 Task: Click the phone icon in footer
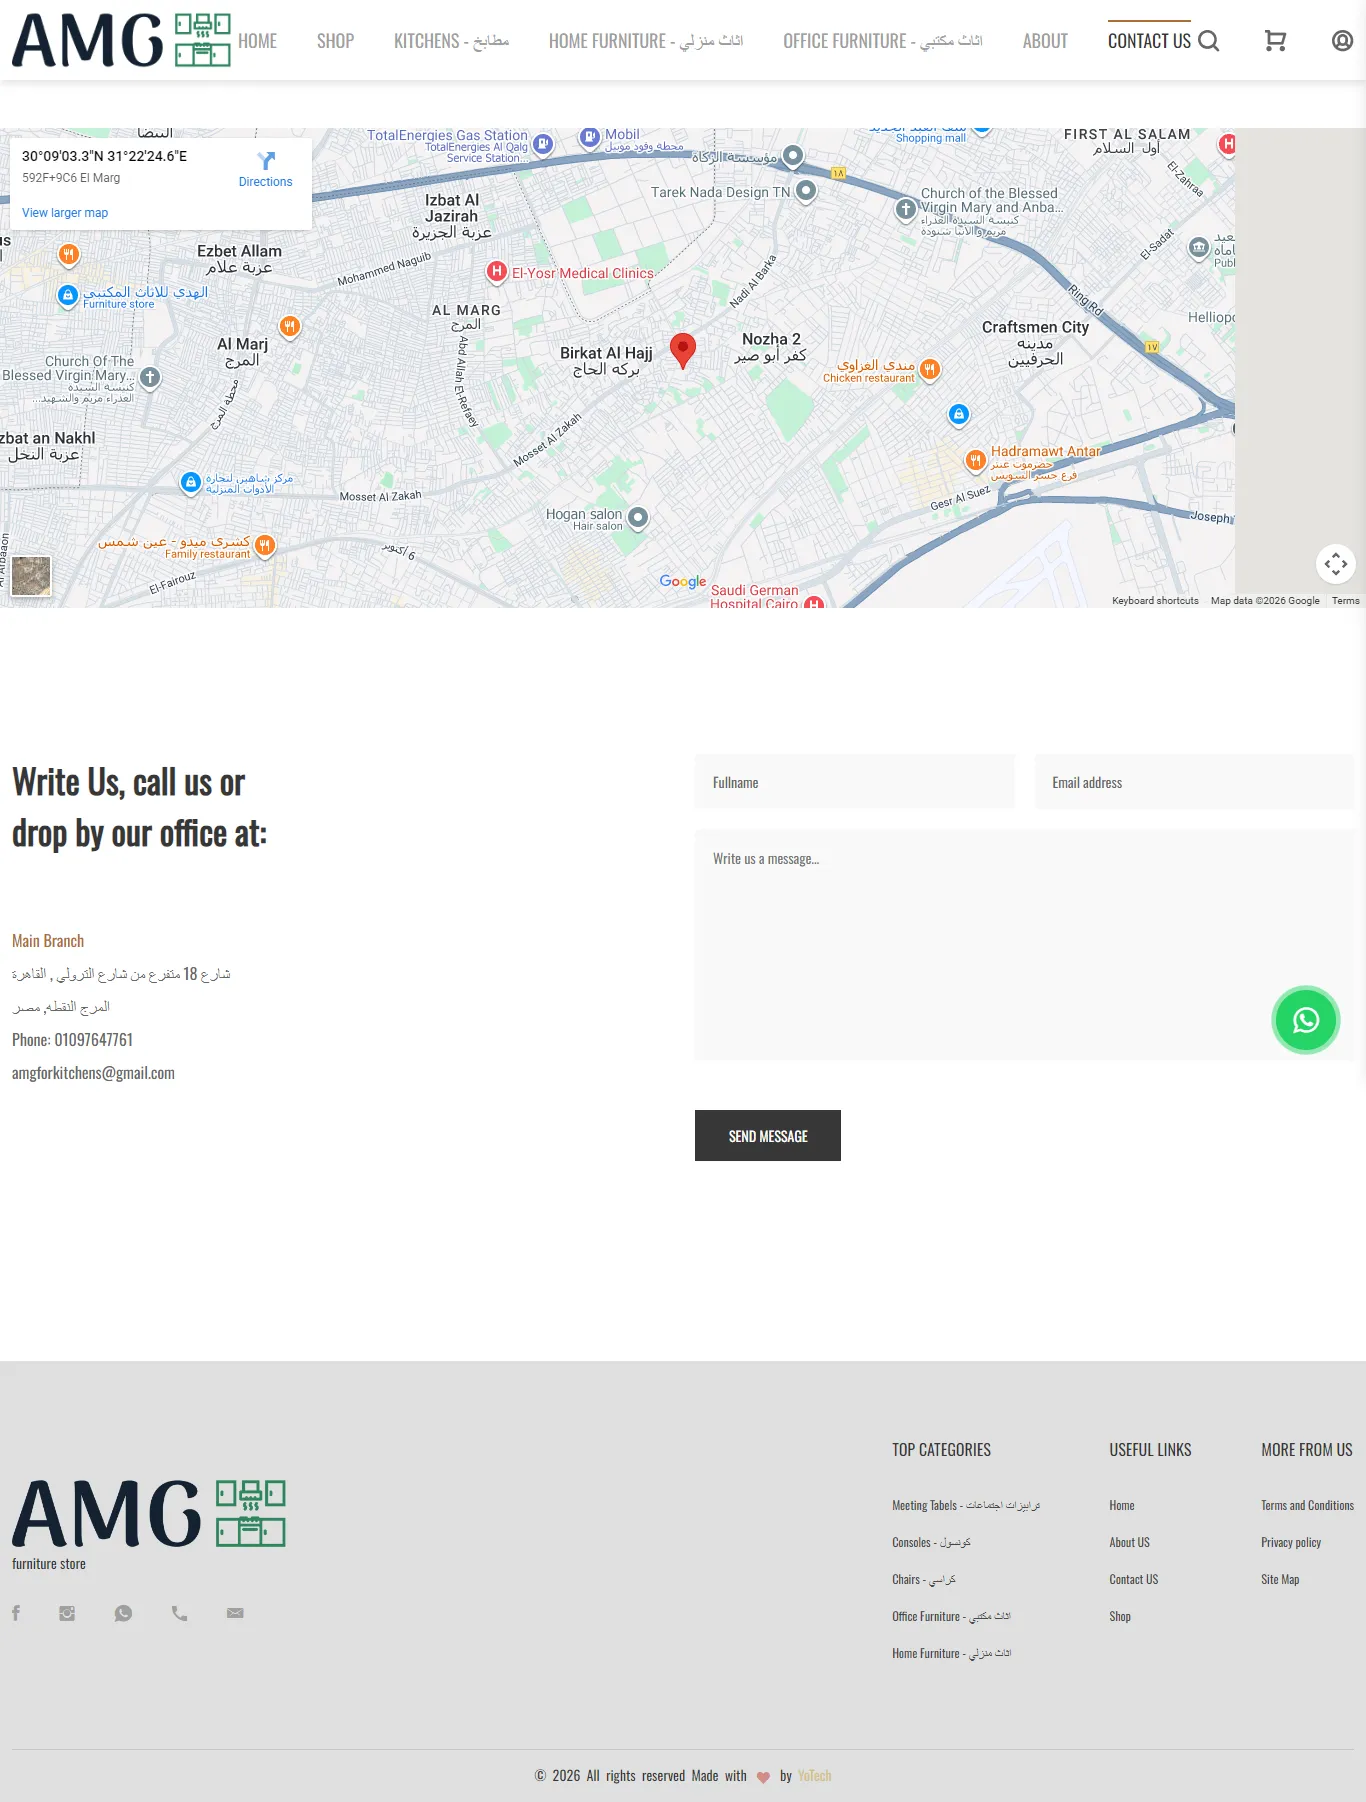click(x=179, y=1613)
